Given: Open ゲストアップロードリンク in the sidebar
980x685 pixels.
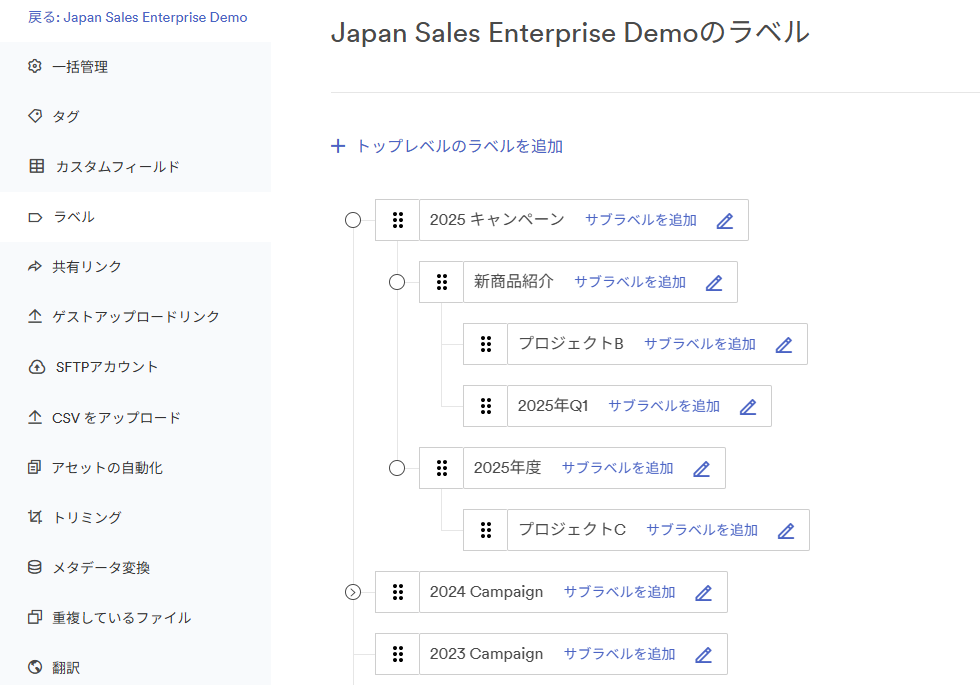Looking at the screenshot, I should coord(136,317).
